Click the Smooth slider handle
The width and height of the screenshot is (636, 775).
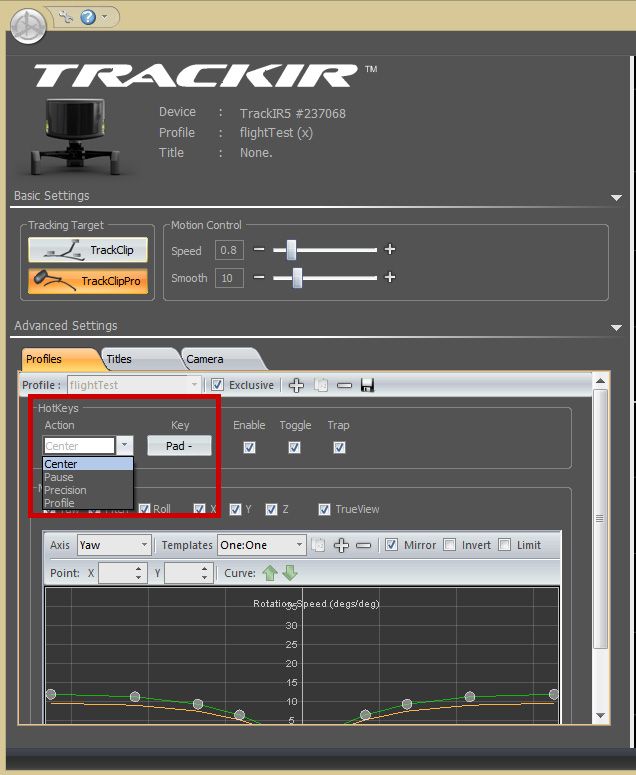click(x=297, y=278)
